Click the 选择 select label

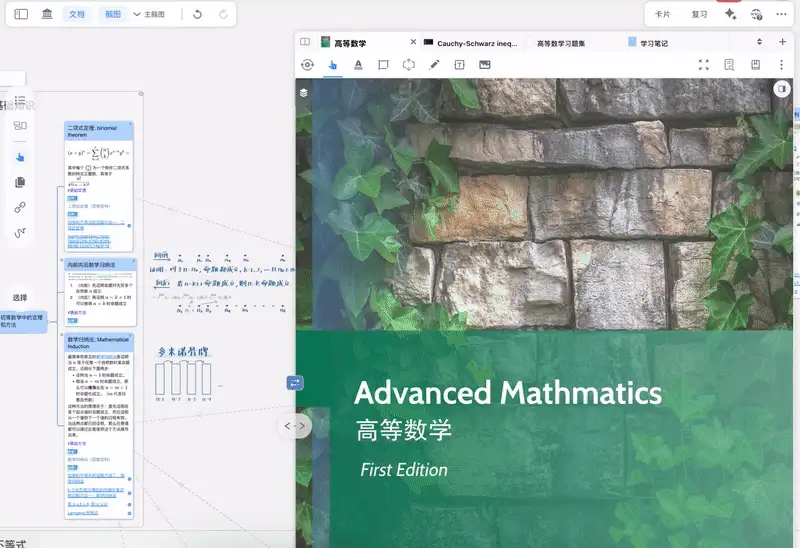[20, 297]
